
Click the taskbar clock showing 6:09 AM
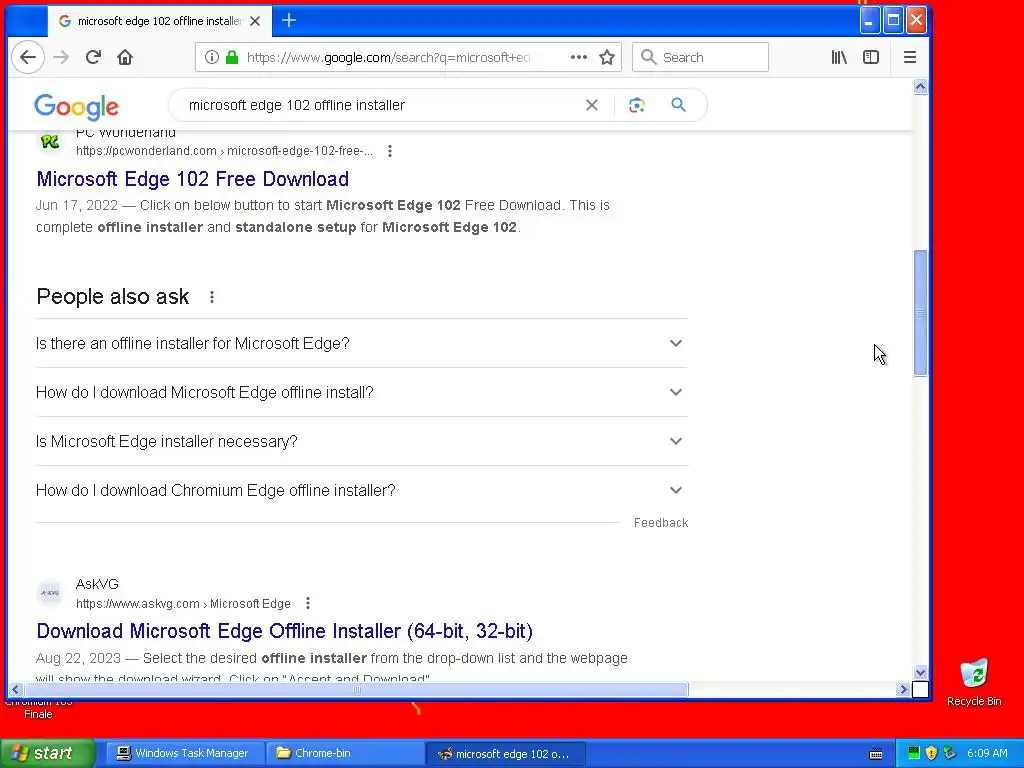pyautogui.click(x=987, y=753)
